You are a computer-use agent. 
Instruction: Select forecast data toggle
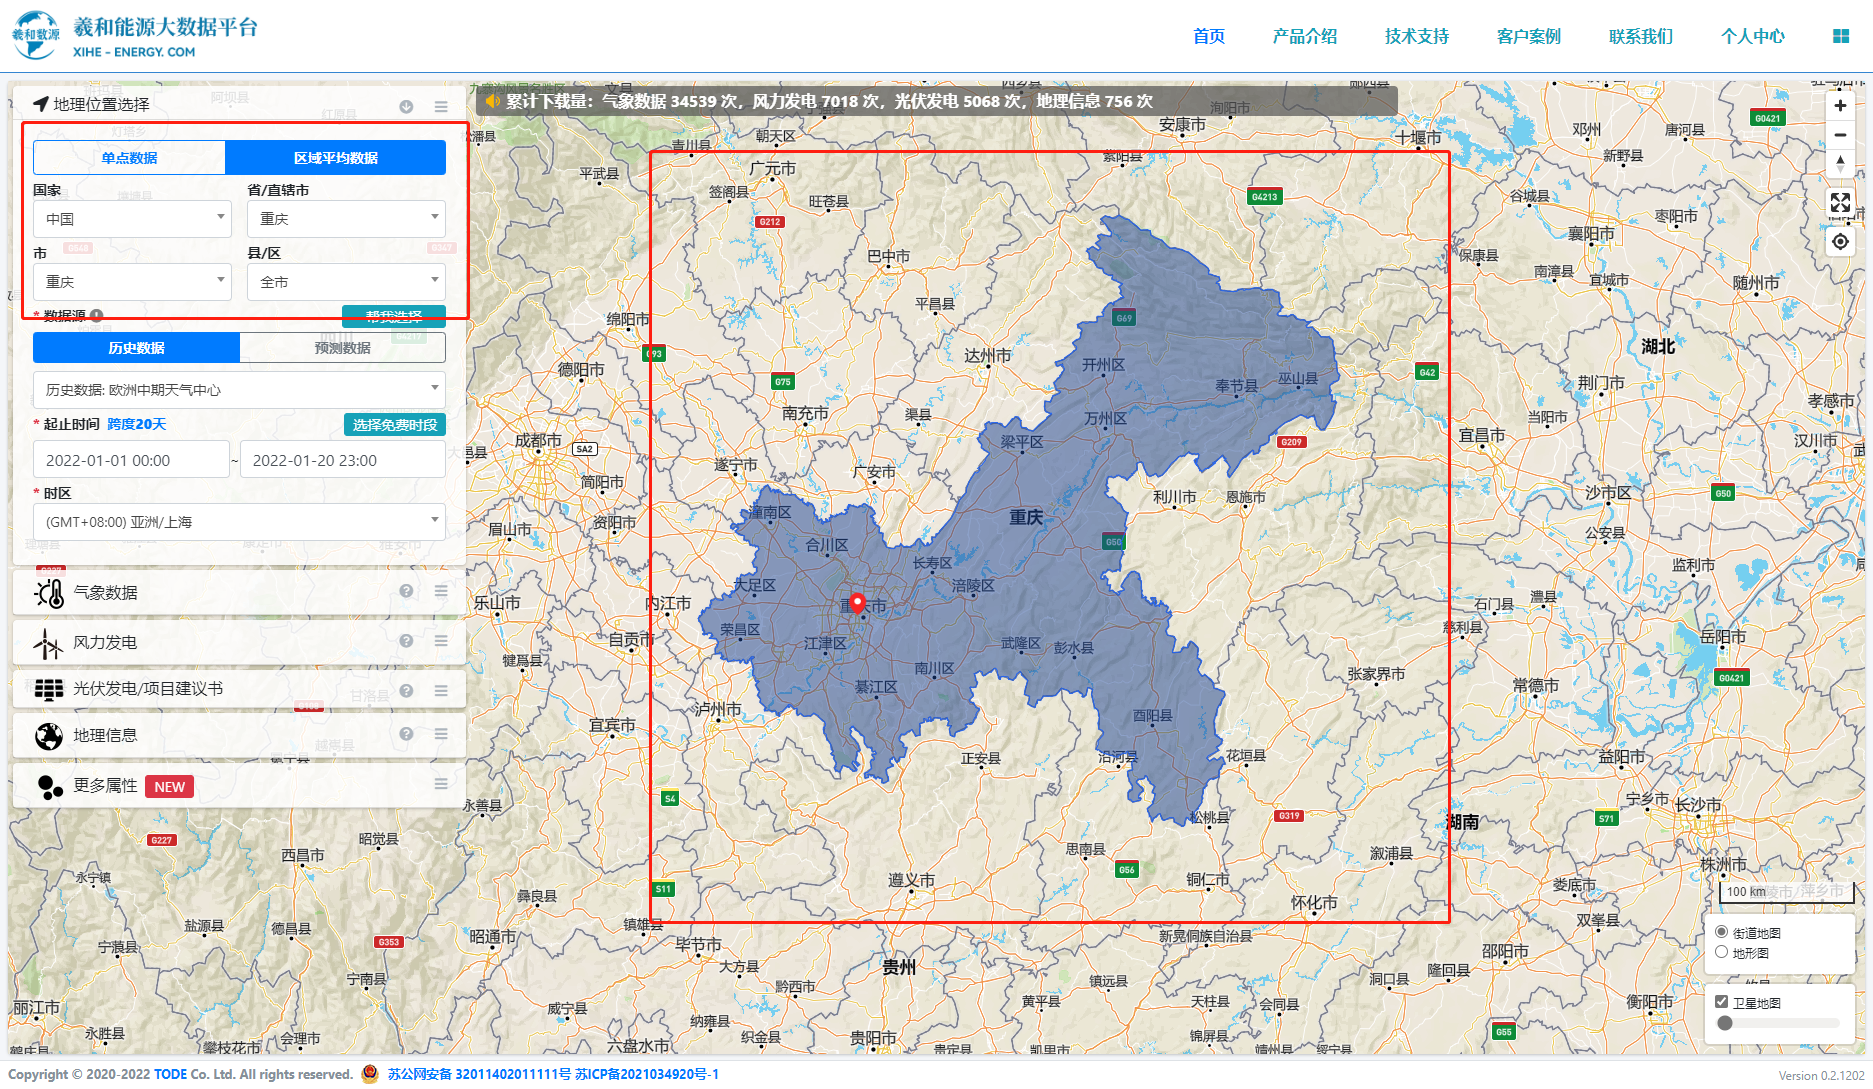[342, 348]
